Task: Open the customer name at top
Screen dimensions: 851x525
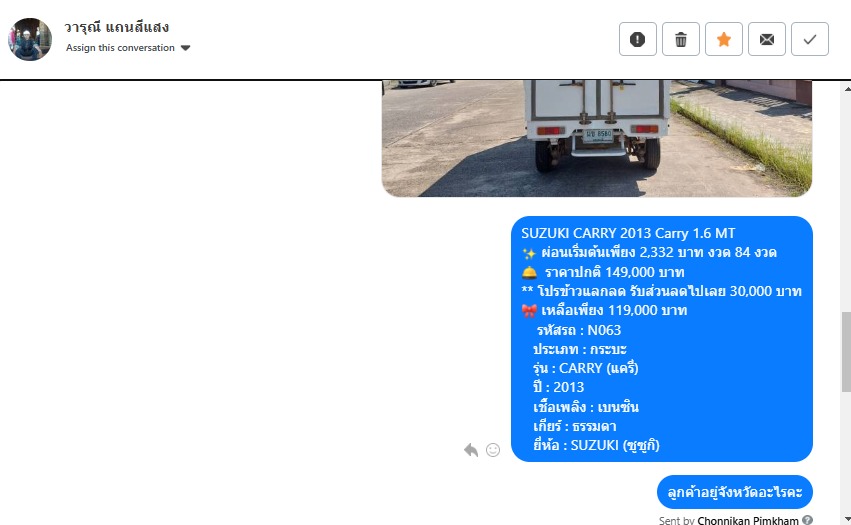Action: pos(117,27)
